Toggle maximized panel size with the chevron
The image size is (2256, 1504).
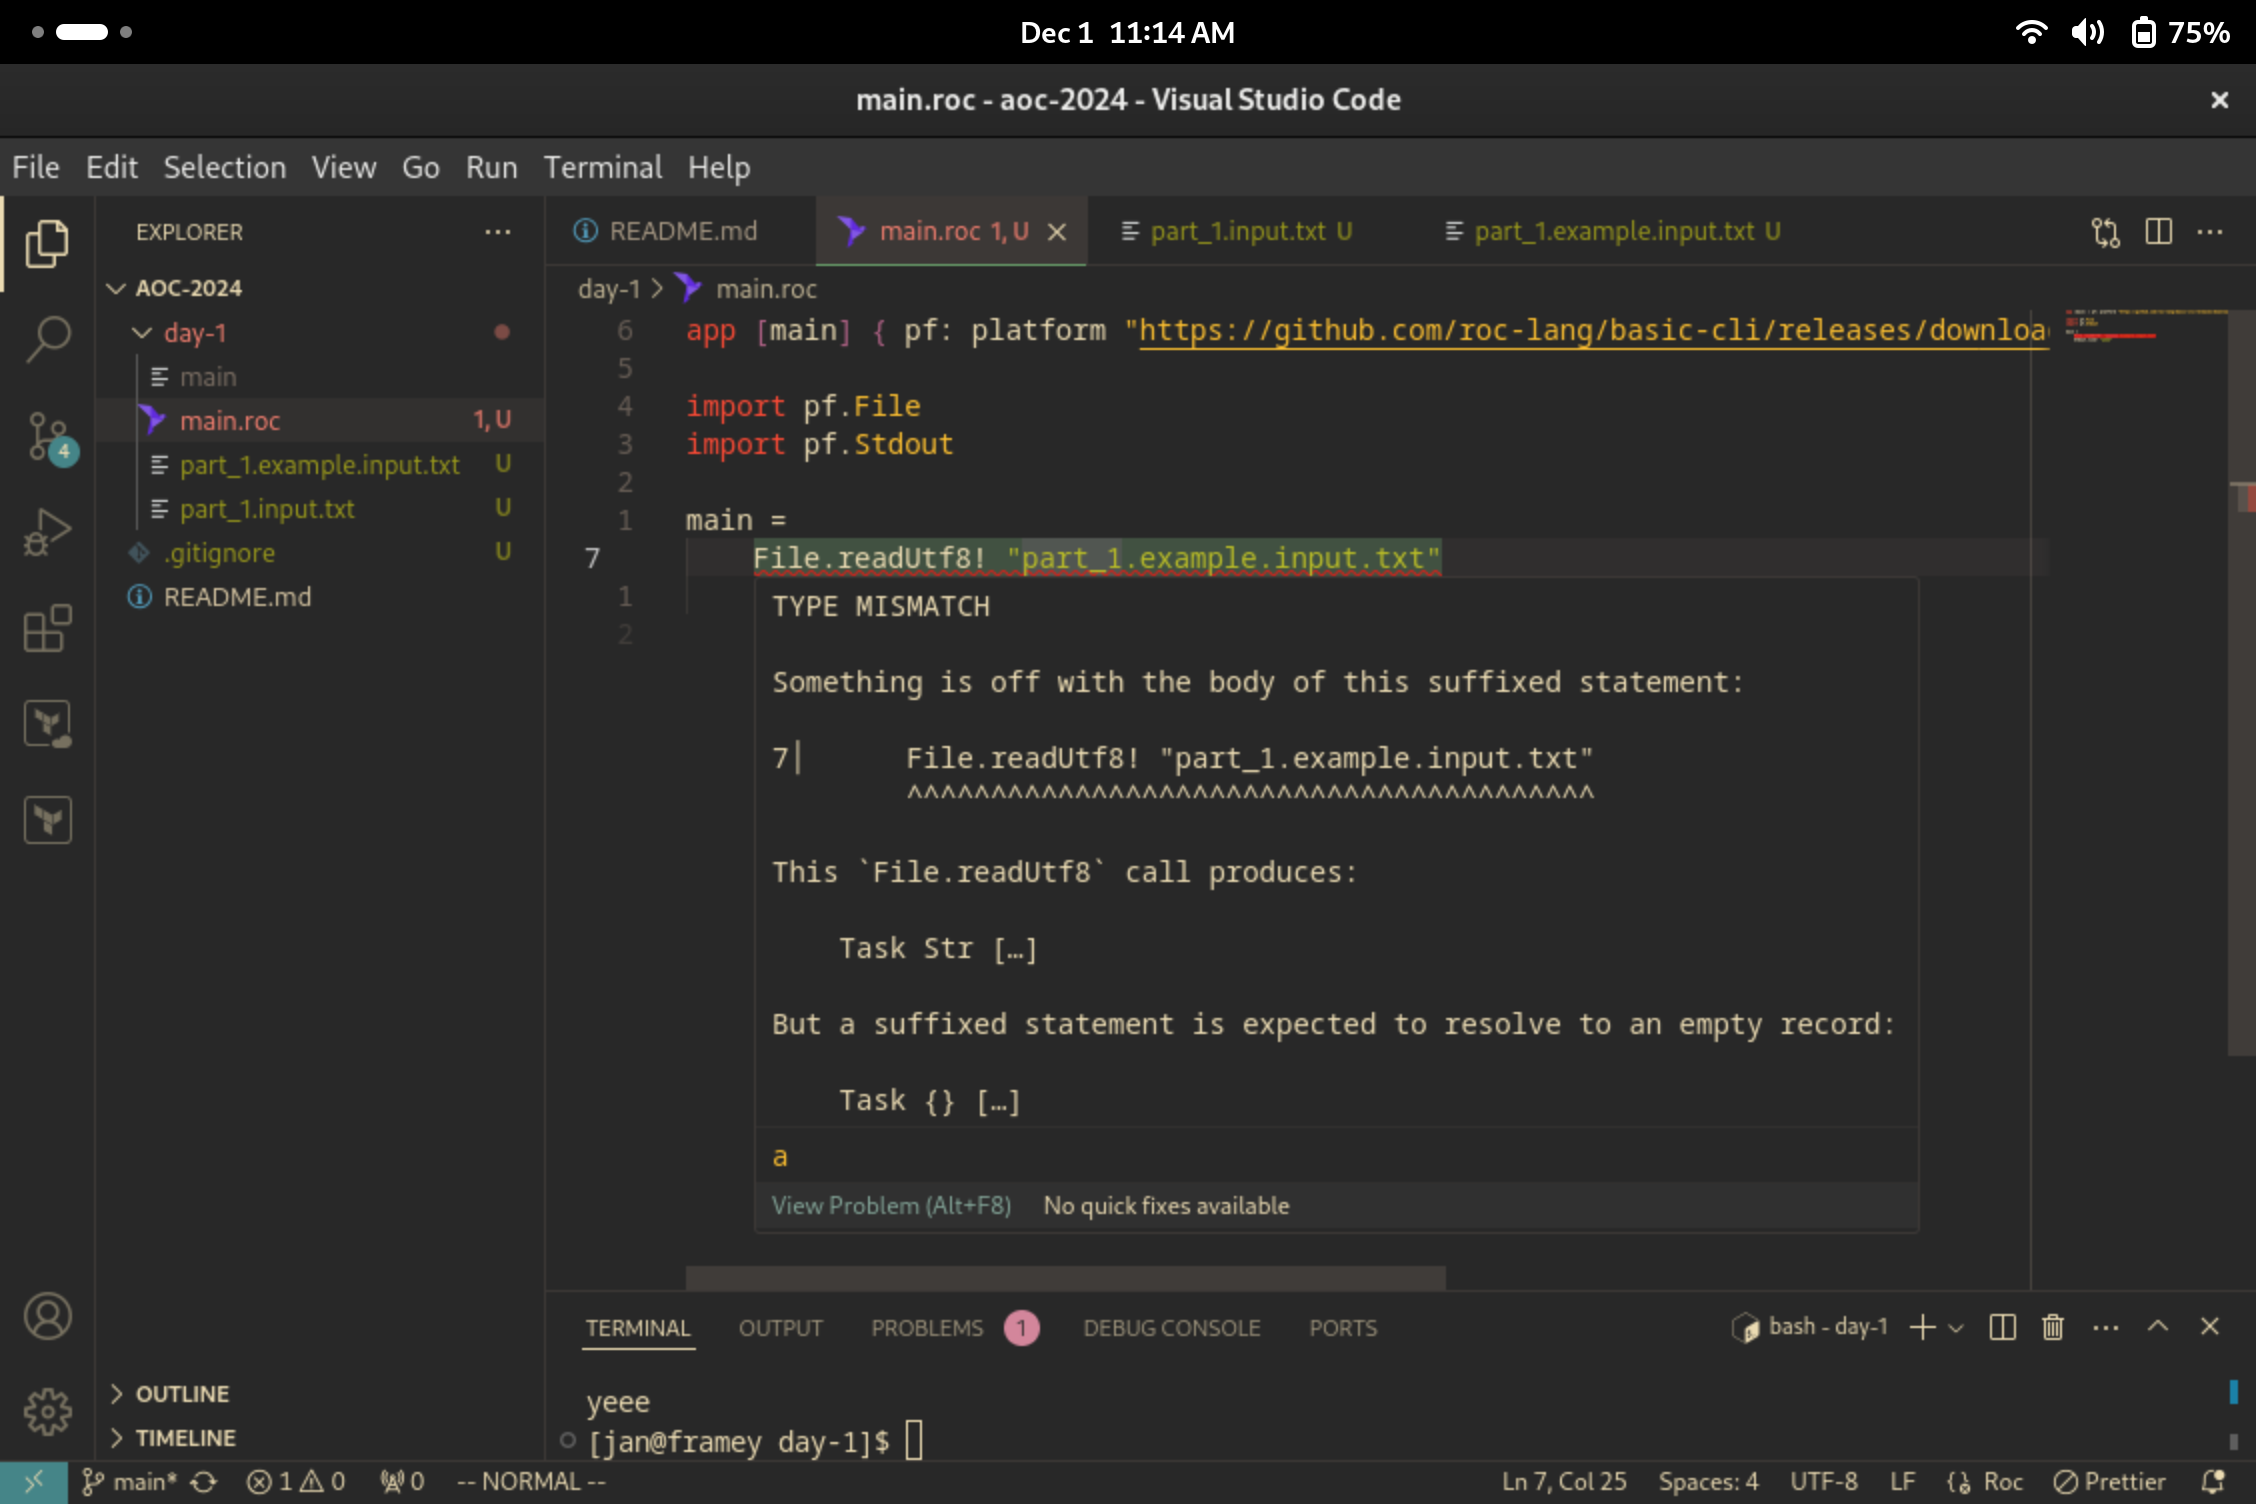pyautogui.click(x=2158, y=1327)
